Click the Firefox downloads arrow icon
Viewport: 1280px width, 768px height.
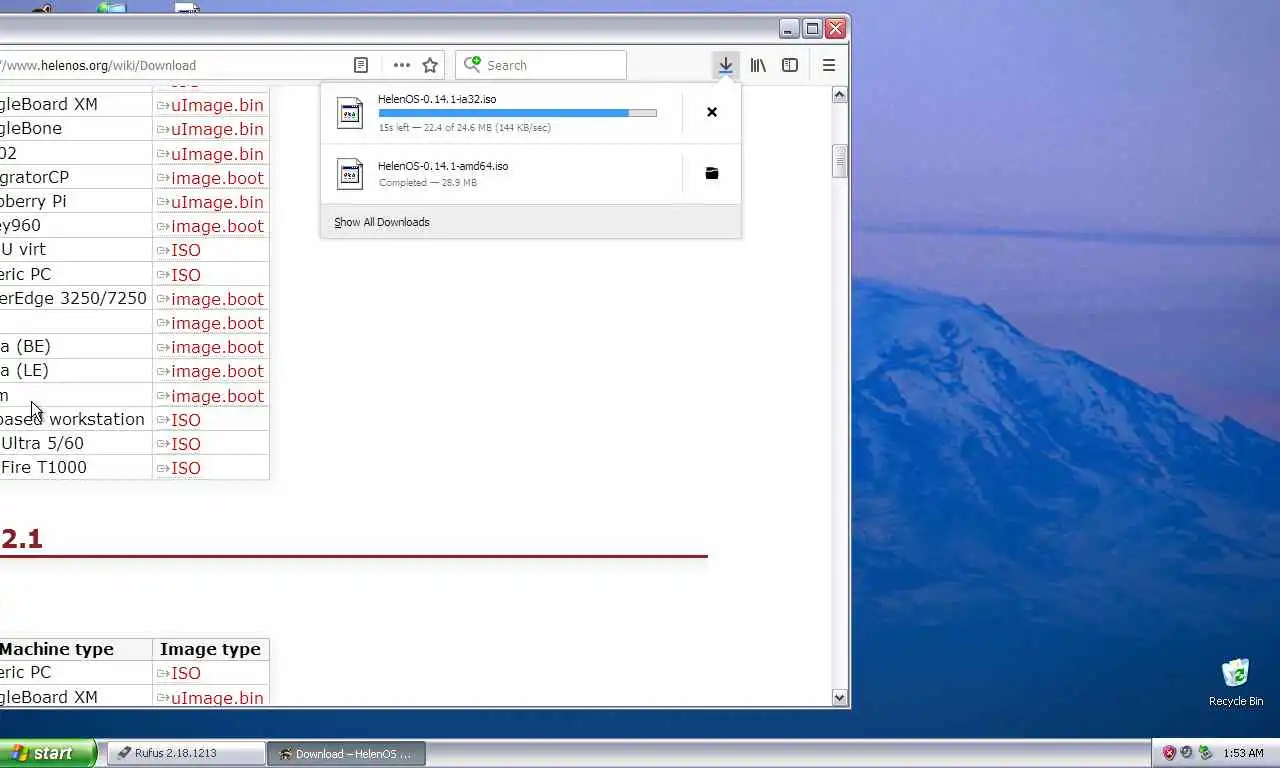tap(726, 65)
